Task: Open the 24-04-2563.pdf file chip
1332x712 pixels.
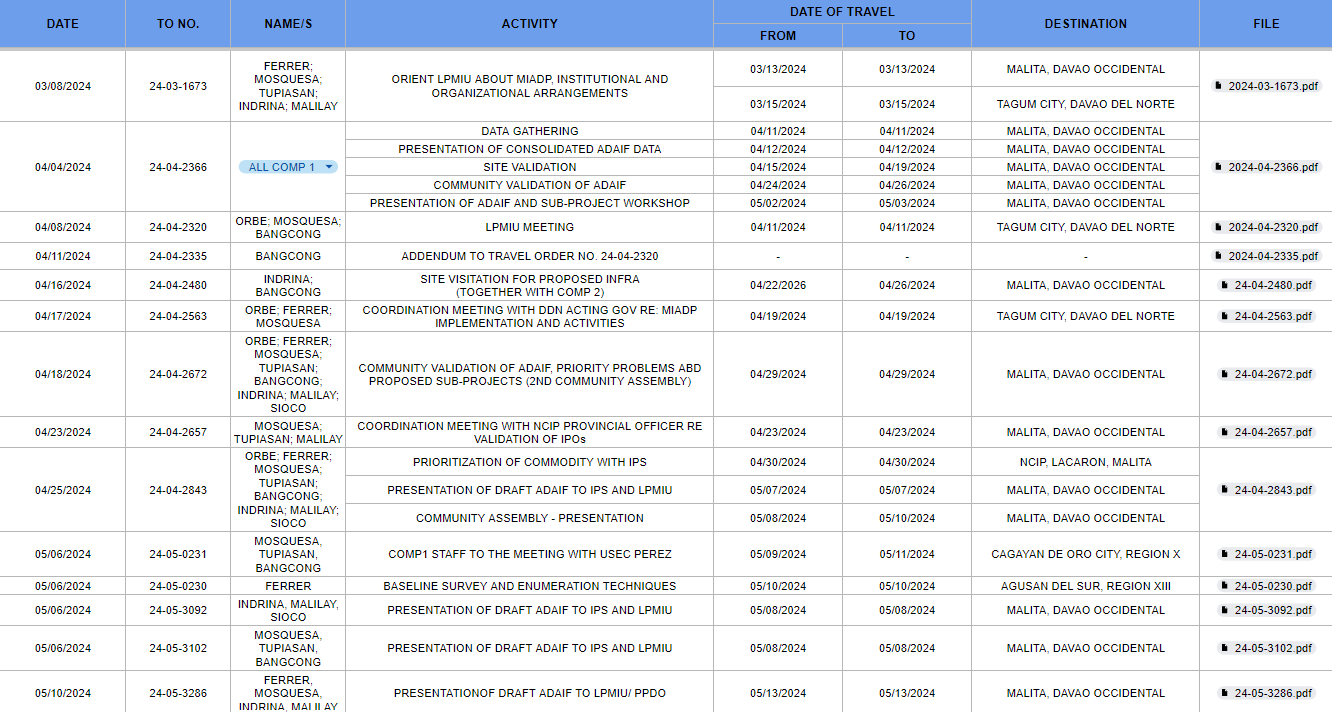Action: click(1266, 316)
